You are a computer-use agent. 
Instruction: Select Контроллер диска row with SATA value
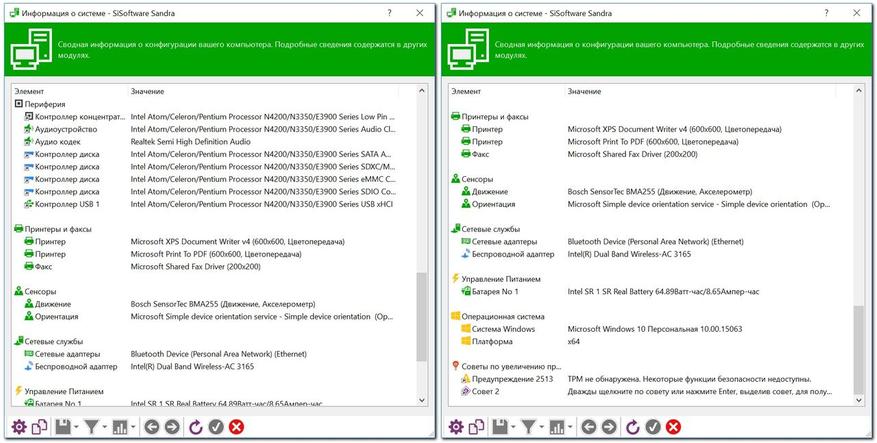pos(211,154)
